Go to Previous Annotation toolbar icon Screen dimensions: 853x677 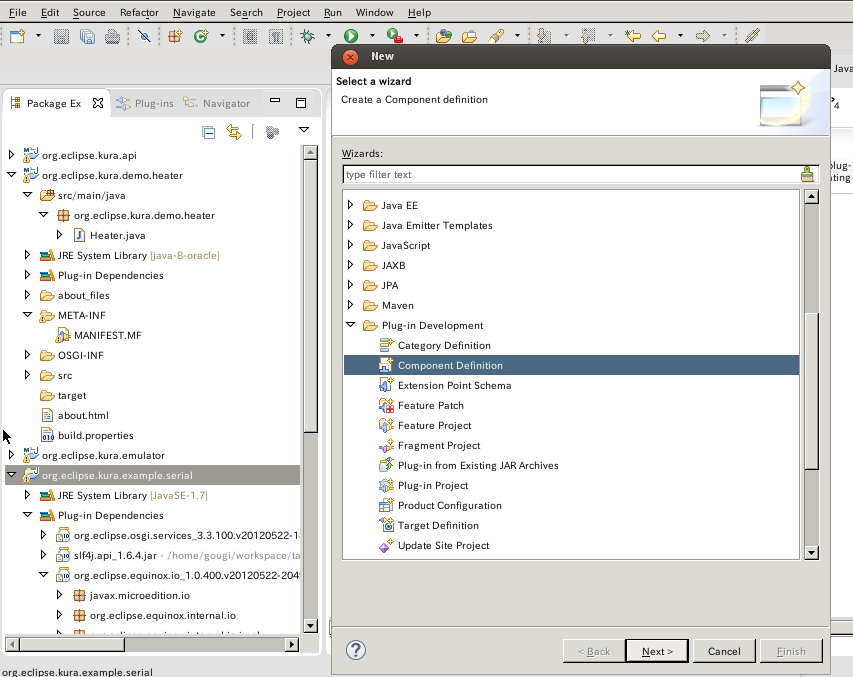click(588, 36)
